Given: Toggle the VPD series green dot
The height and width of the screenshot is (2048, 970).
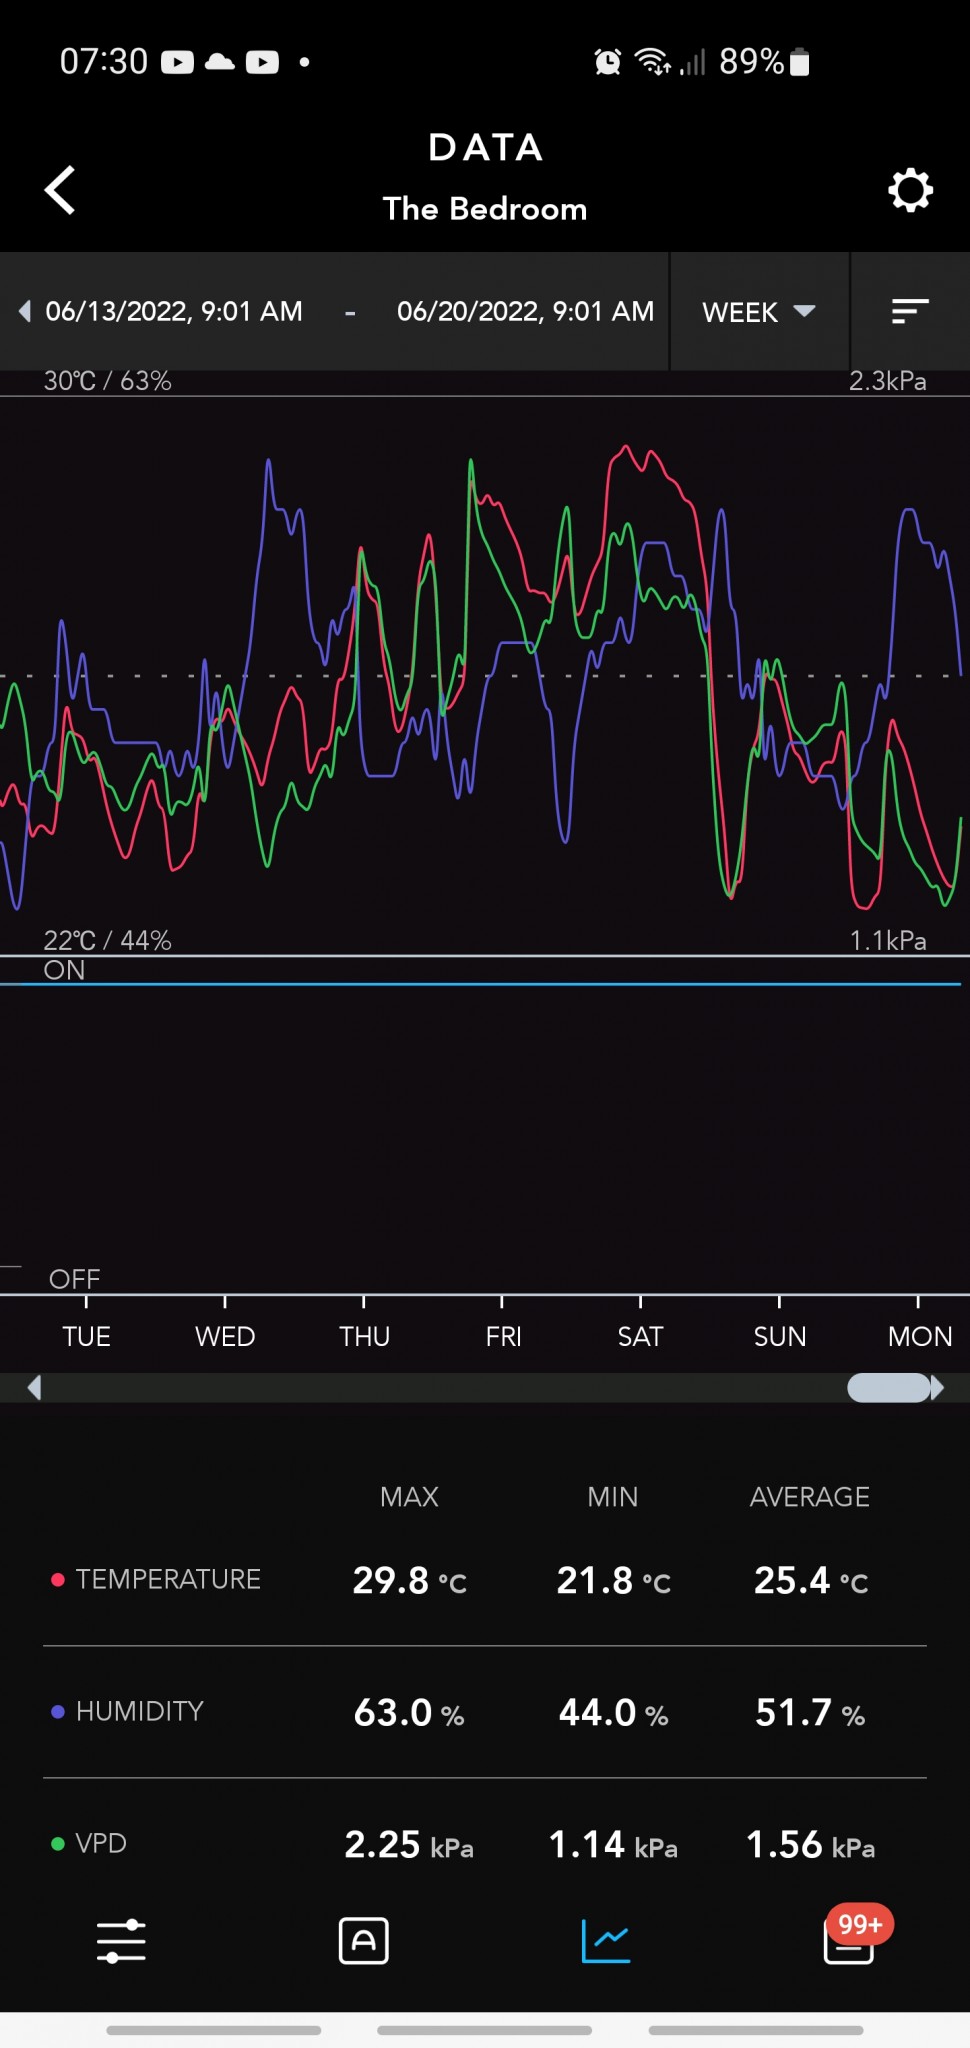Looking at the screenshot, I should point(58,1844).
